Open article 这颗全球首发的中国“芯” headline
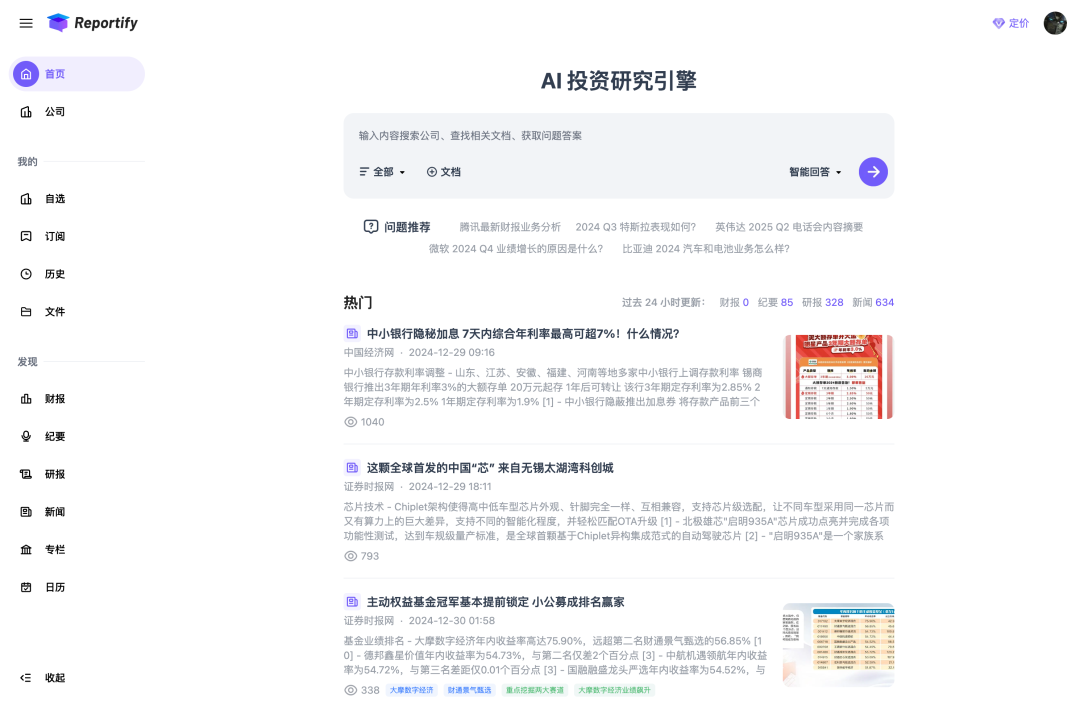The height and width of the screenshot is (701, 1080). pyautogui.click(x=490, y=468)
